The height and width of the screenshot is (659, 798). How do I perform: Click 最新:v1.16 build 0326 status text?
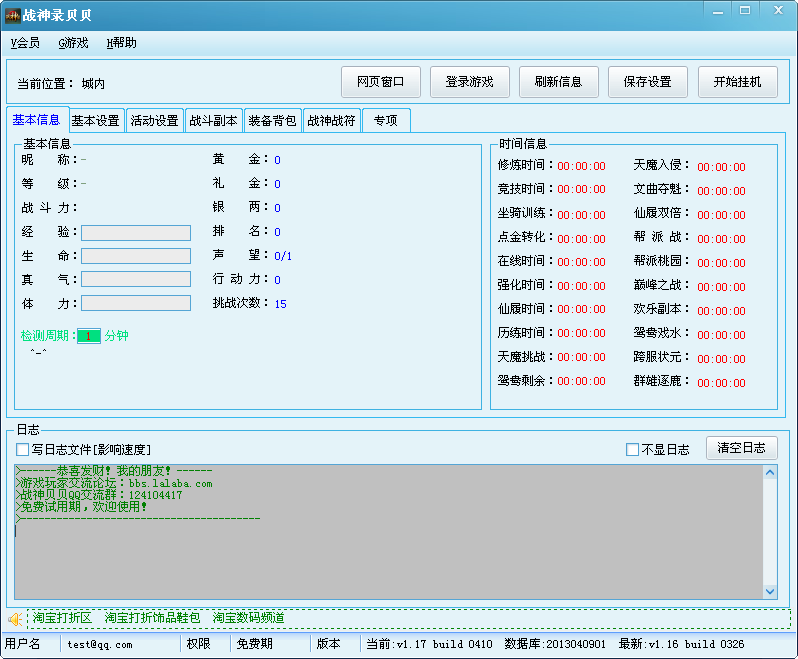pos(681,644)
